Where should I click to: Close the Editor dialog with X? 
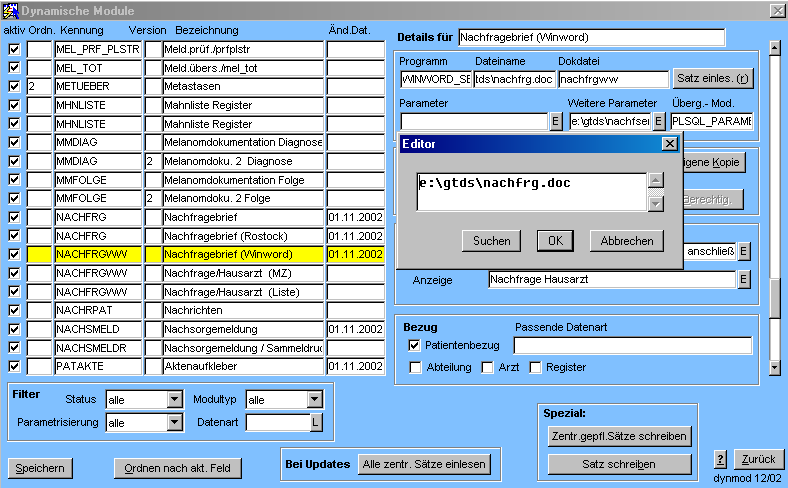(x=670, y=144)
